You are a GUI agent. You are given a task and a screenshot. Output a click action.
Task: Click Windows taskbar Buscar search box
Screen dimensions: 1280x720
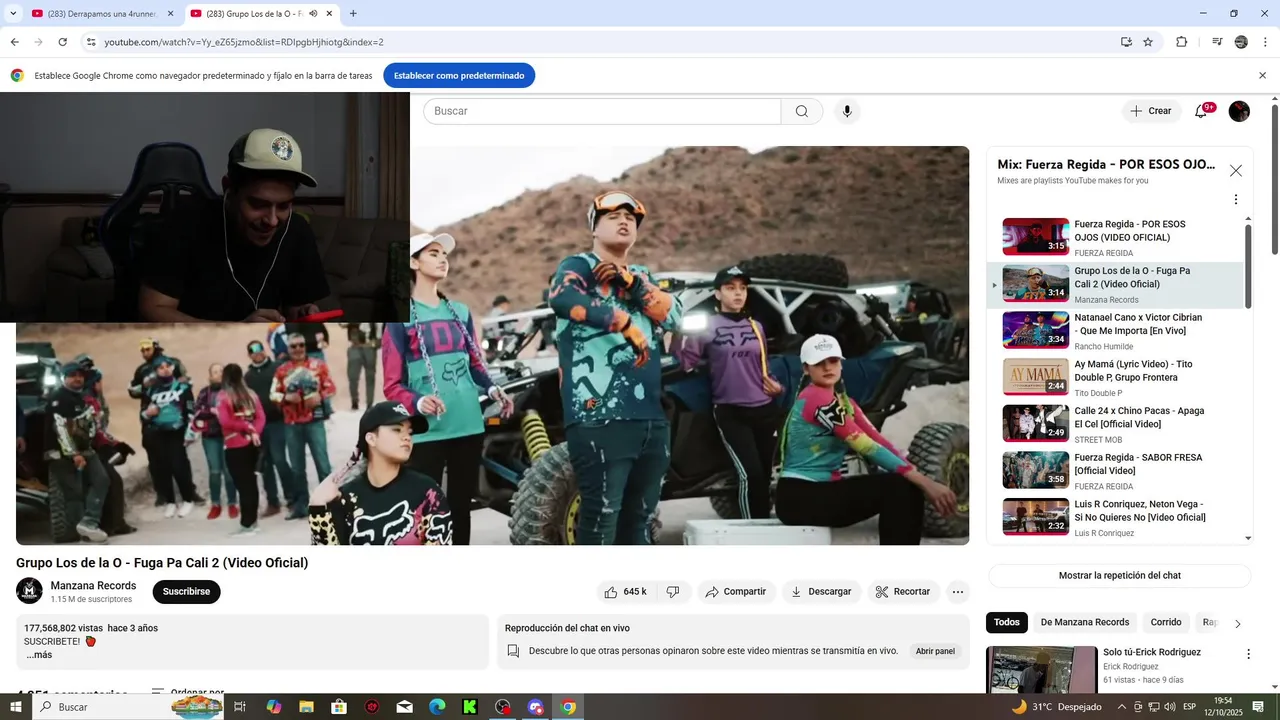click(x=129, y=707)
